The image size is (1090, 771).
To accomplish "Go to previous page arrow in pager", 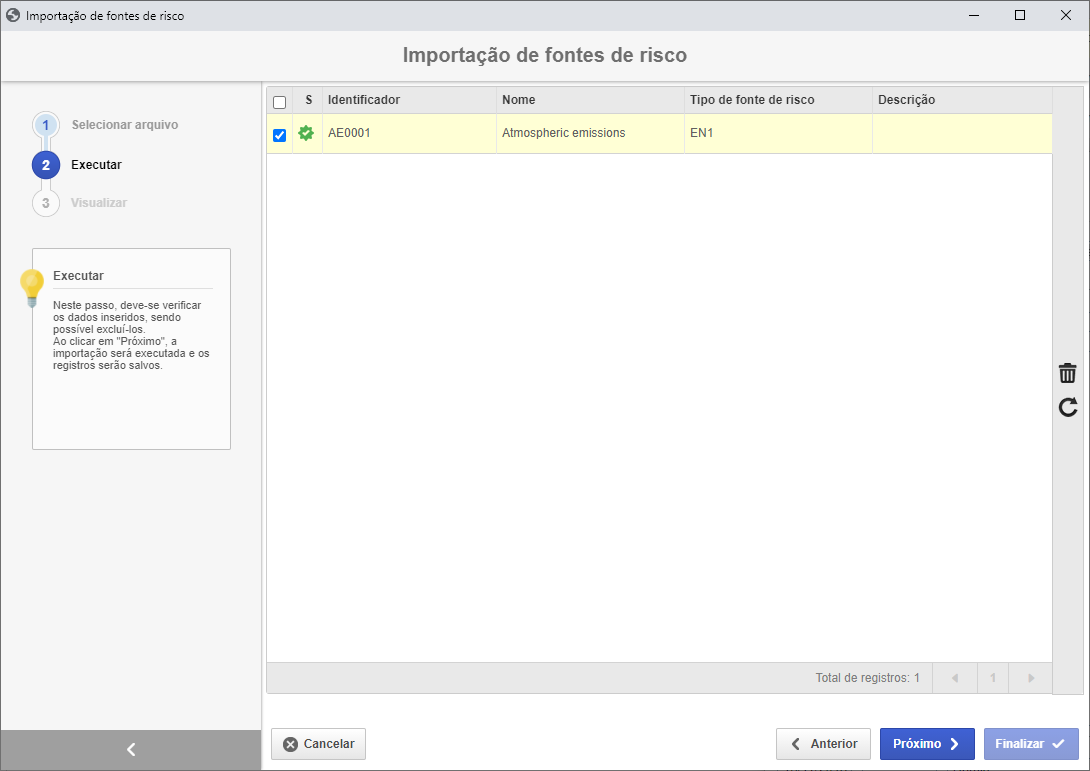I will coord(954,678).
